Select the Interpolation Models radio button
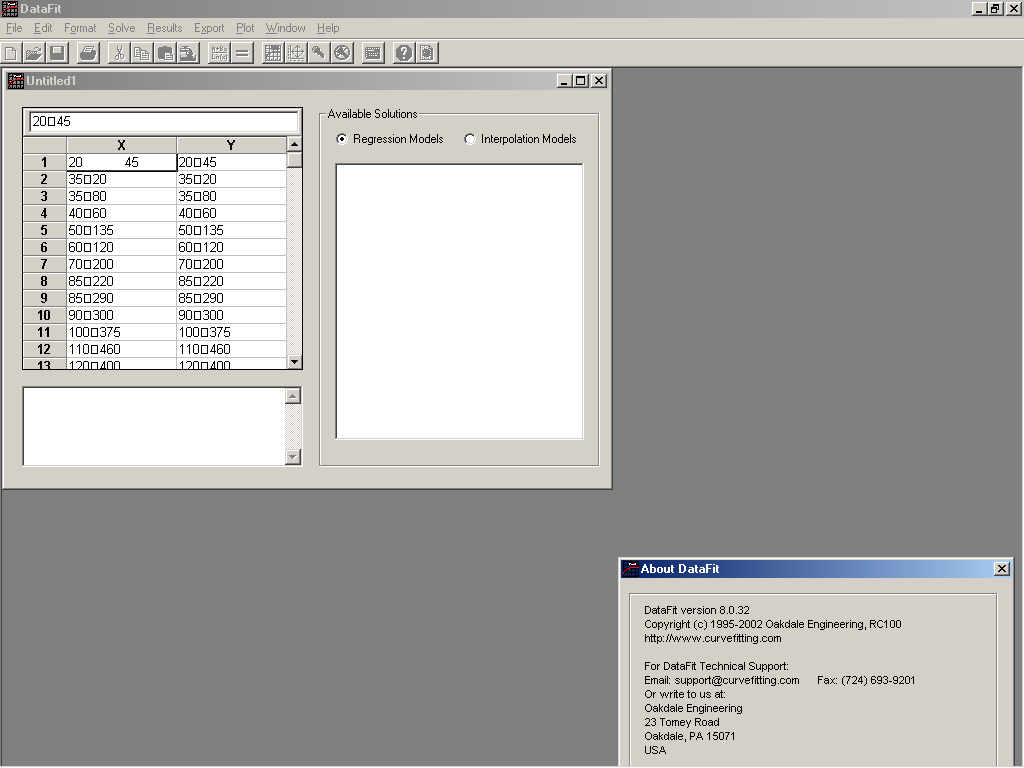This screenshot has width=1024, height=768. pos(470,138)
